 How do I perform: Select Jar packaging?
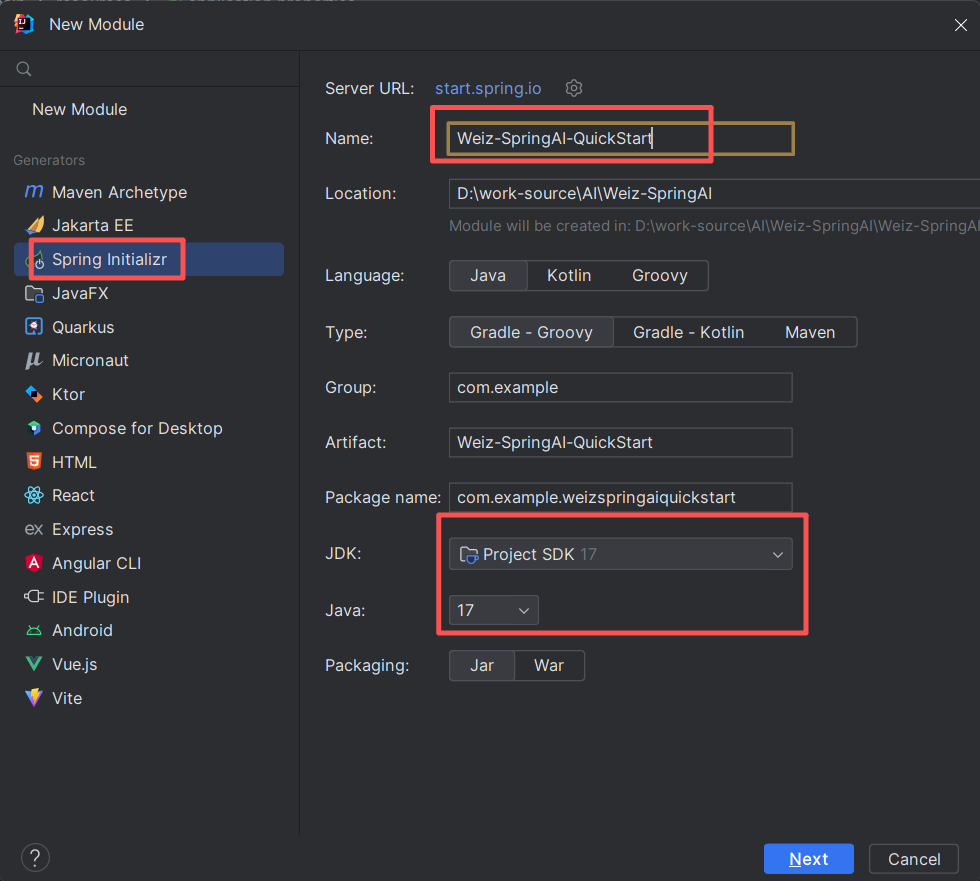tap(482, 665)
